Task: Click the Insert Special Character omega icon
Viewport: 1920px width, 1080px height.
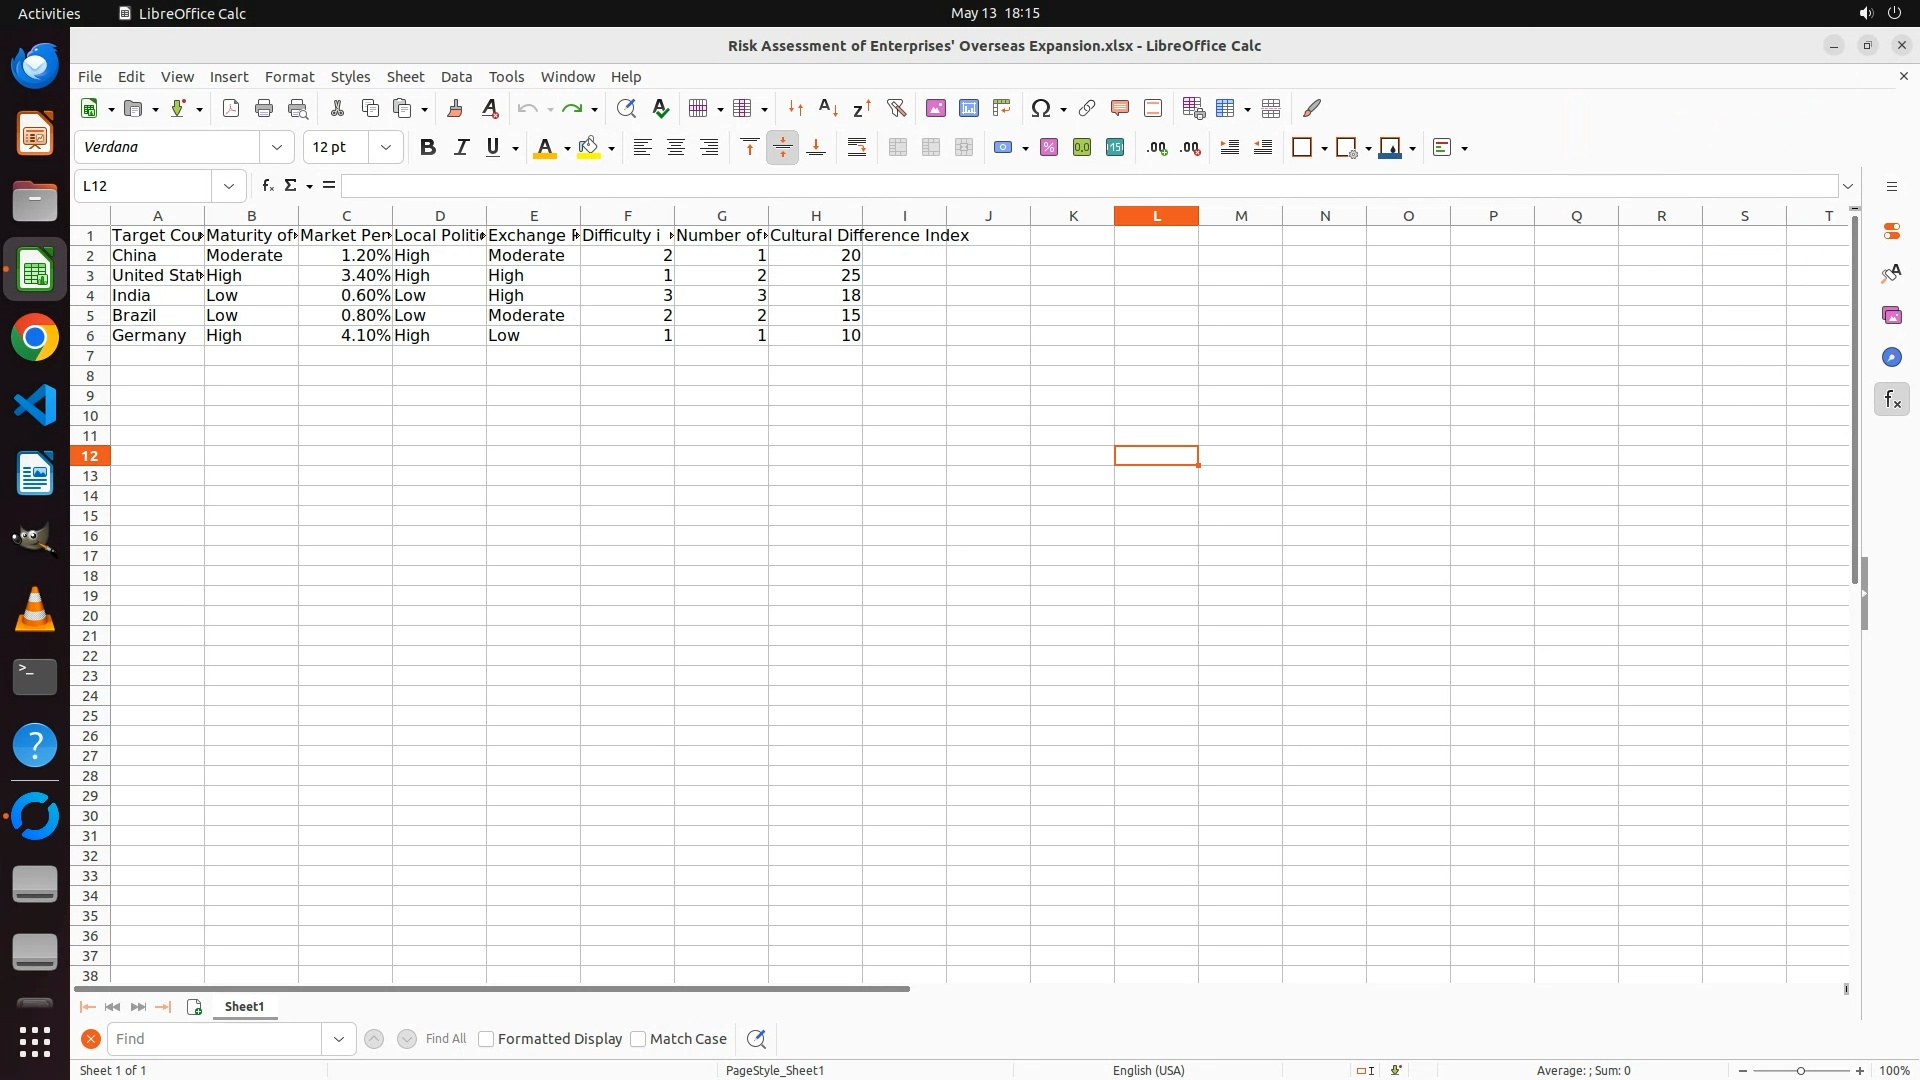Action: [1040, 108]
